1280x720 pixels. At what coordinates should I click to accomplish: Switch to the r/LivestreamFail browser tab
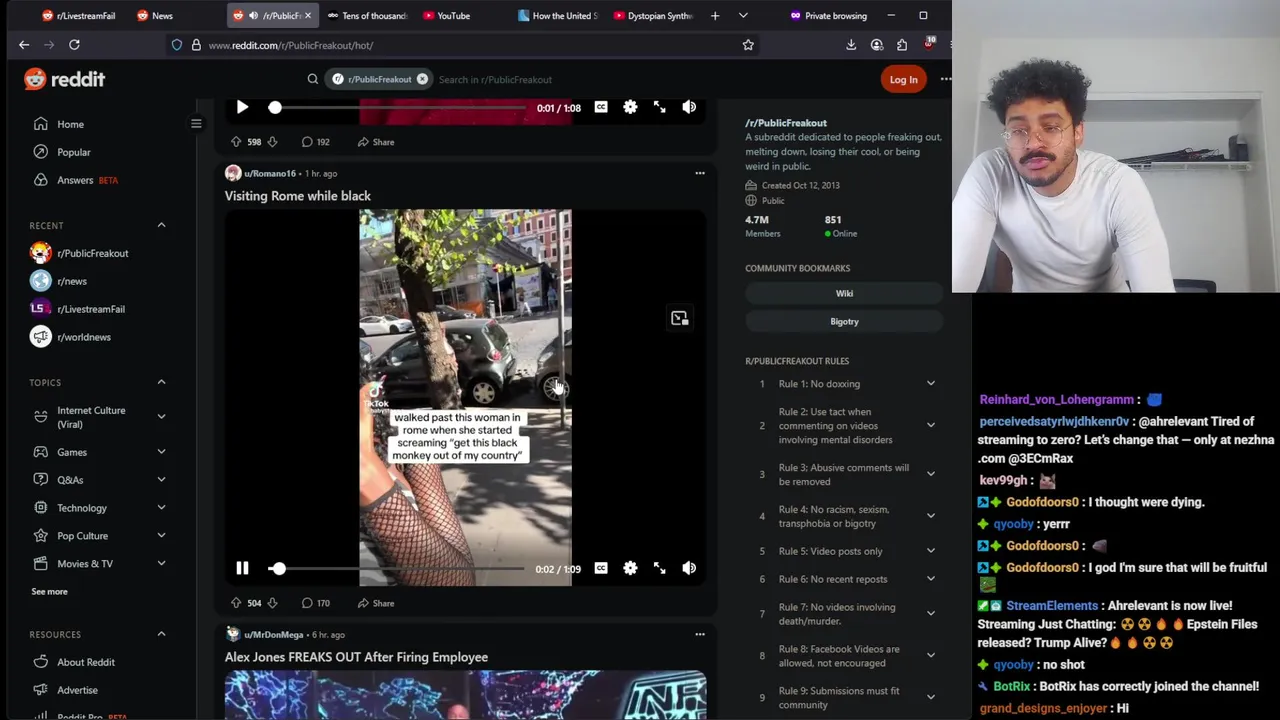point(80,16)
